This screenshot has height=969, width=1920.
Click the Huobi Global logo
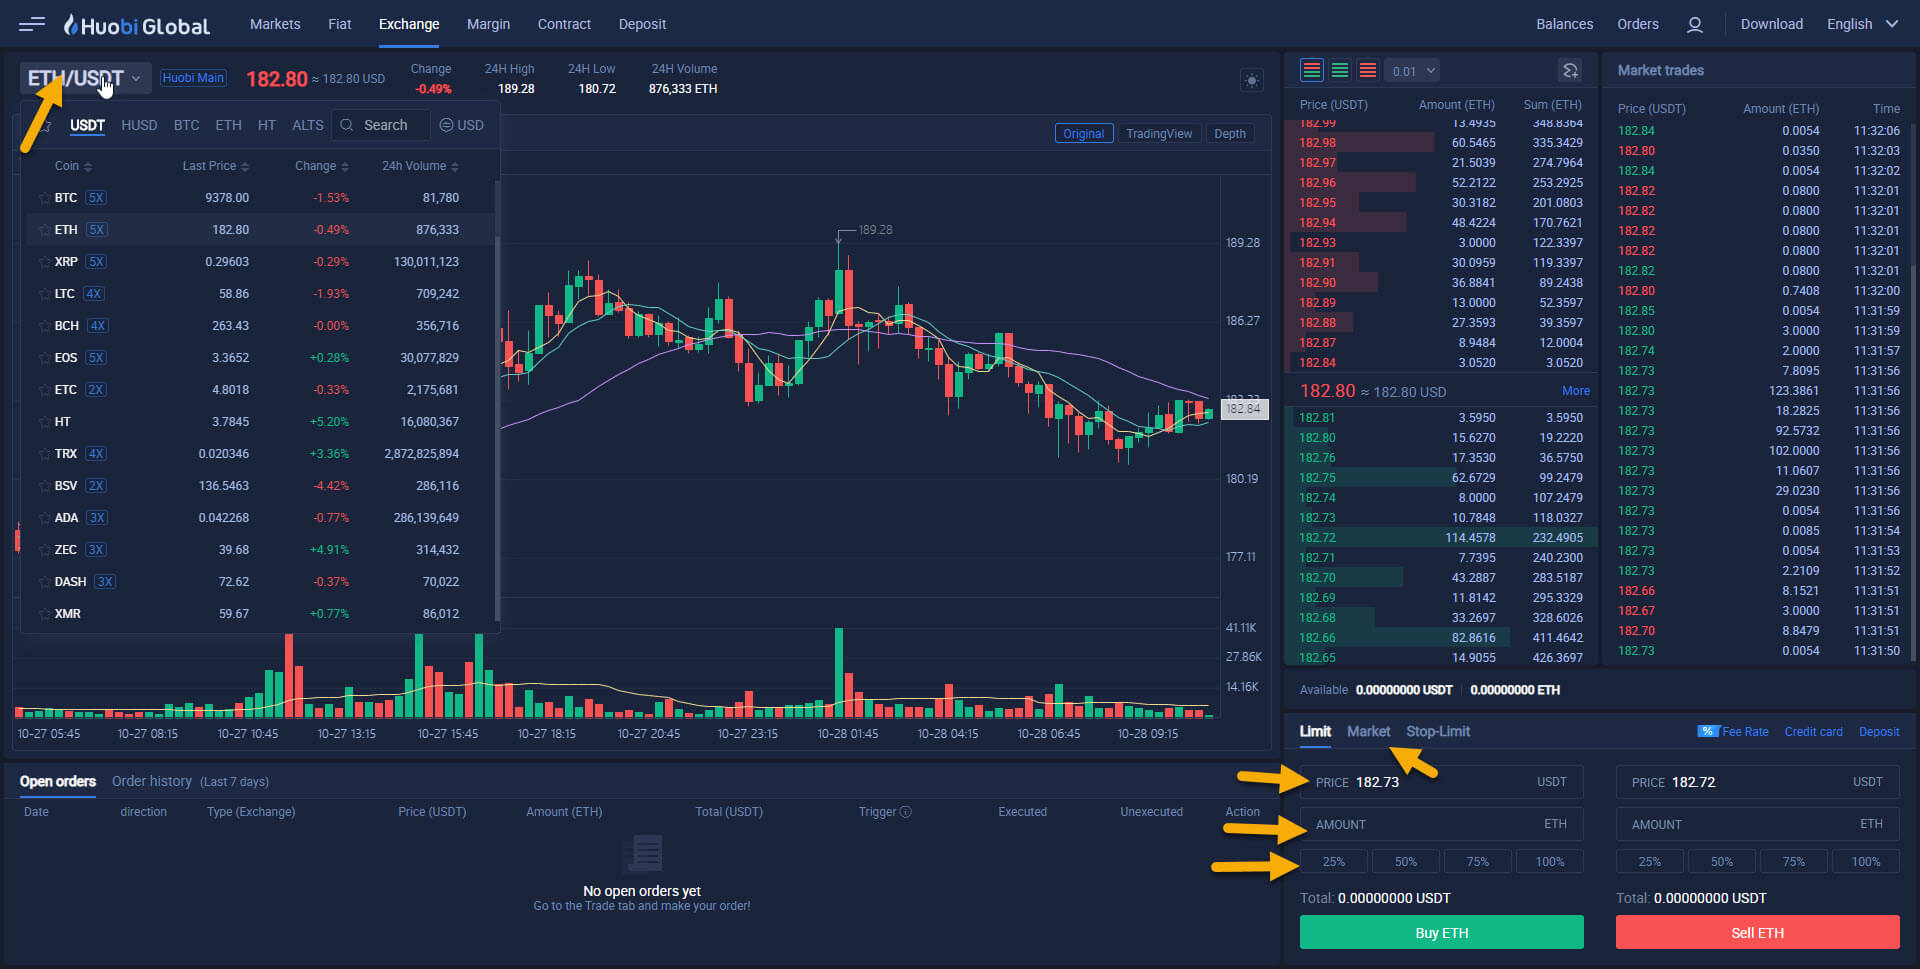[x=137, y=25]
